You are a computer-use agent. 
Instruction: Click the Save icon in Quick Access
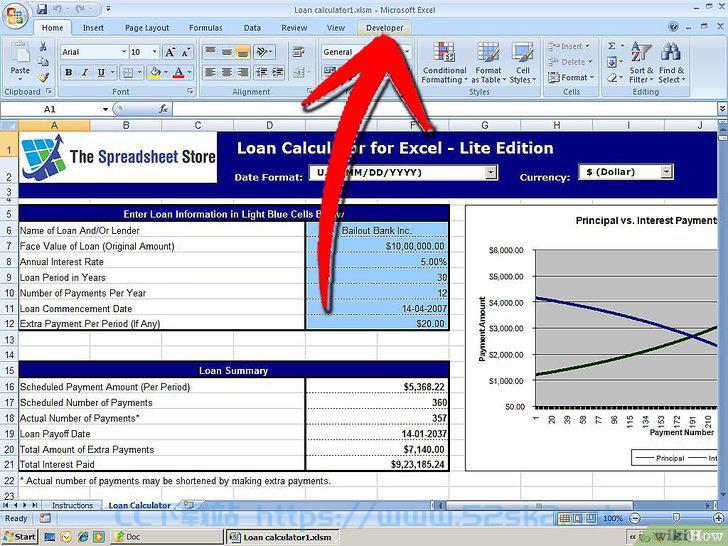pyautogui.click(x=42, y=8)
